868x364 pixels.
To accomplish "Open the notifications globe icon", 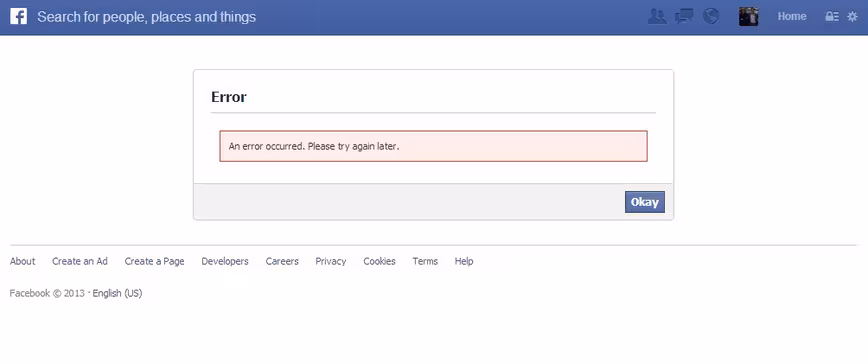I will coord(711,17).
